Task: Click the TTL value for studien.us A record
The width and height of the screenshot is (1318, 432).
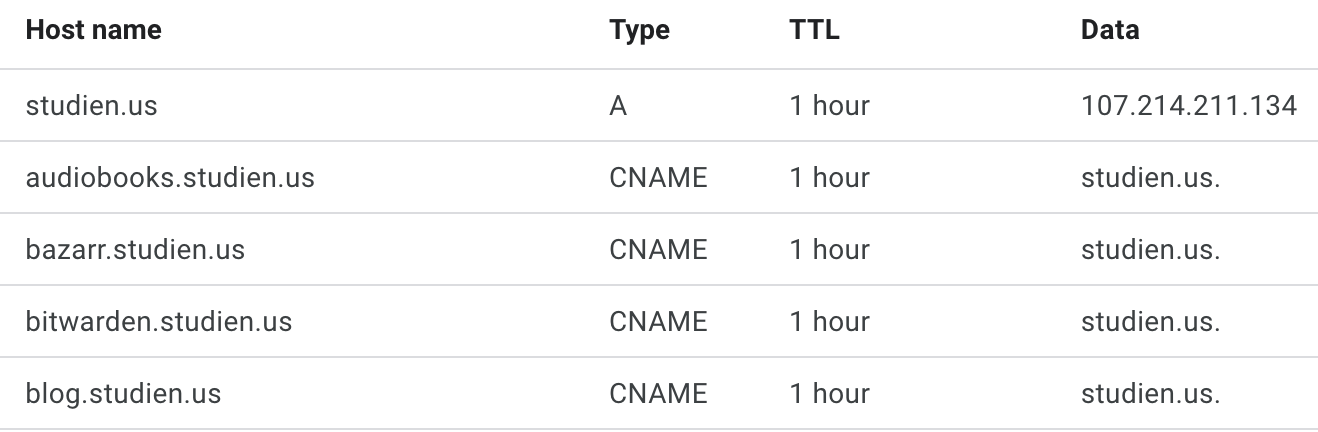Action: [829, 106]
